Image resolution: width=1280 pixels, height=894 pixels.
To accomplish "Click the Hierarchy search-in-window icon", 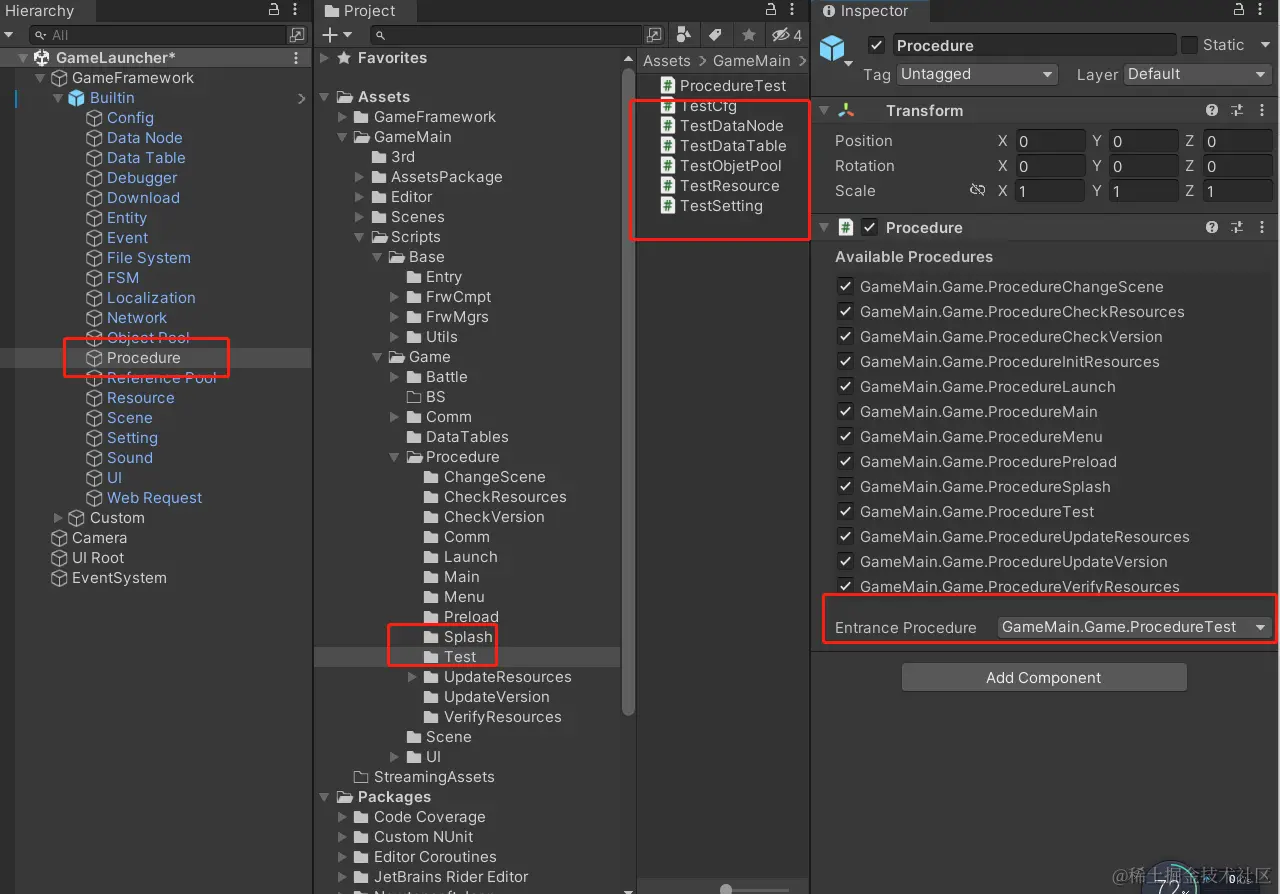I will click(296, 35).
